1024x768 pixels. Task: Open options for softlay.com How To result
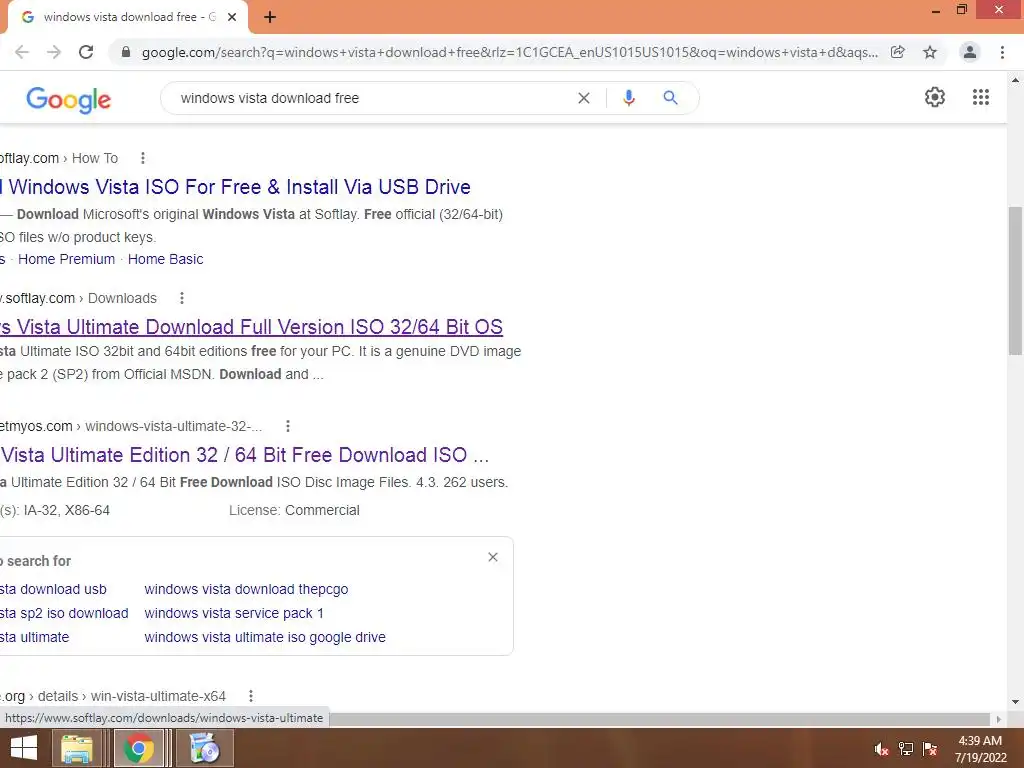click(x=142, y=158)
